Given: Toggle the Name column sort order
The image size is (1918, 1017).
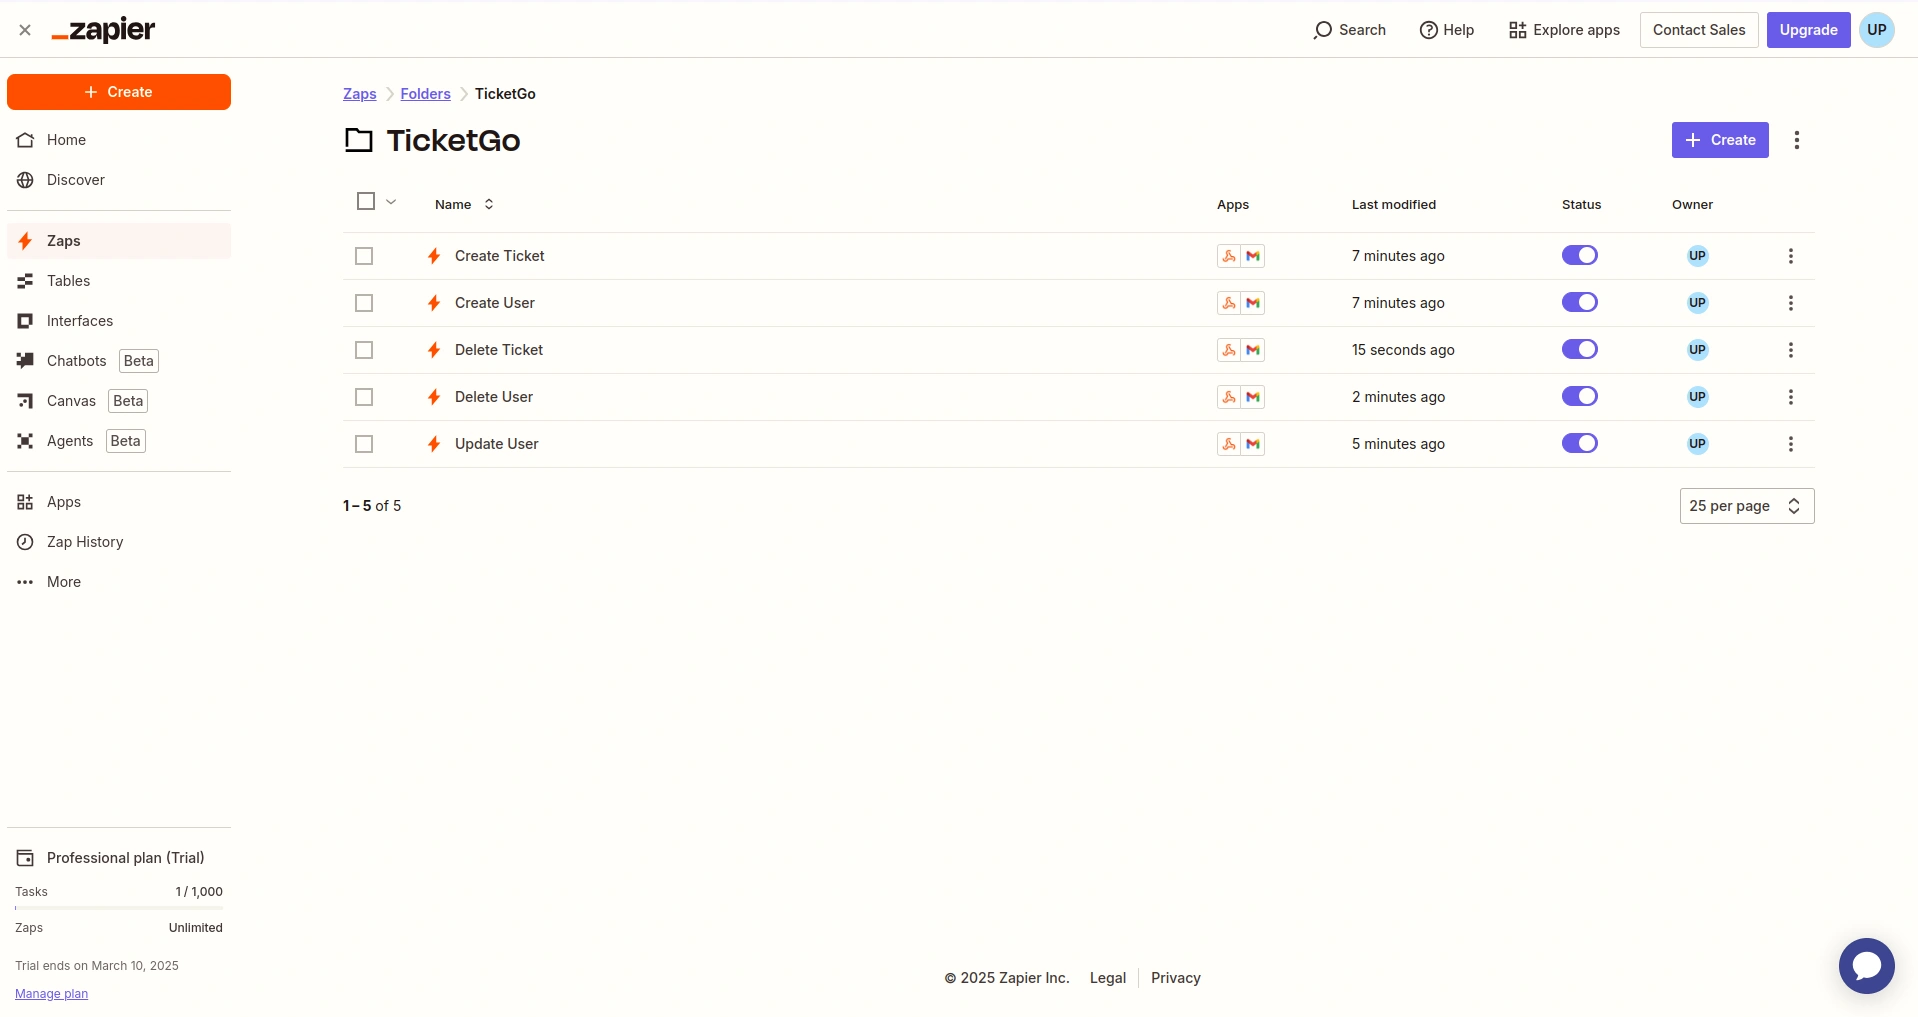Looking at the screenshot, I should pyautogui.click(x=488, y=203).
